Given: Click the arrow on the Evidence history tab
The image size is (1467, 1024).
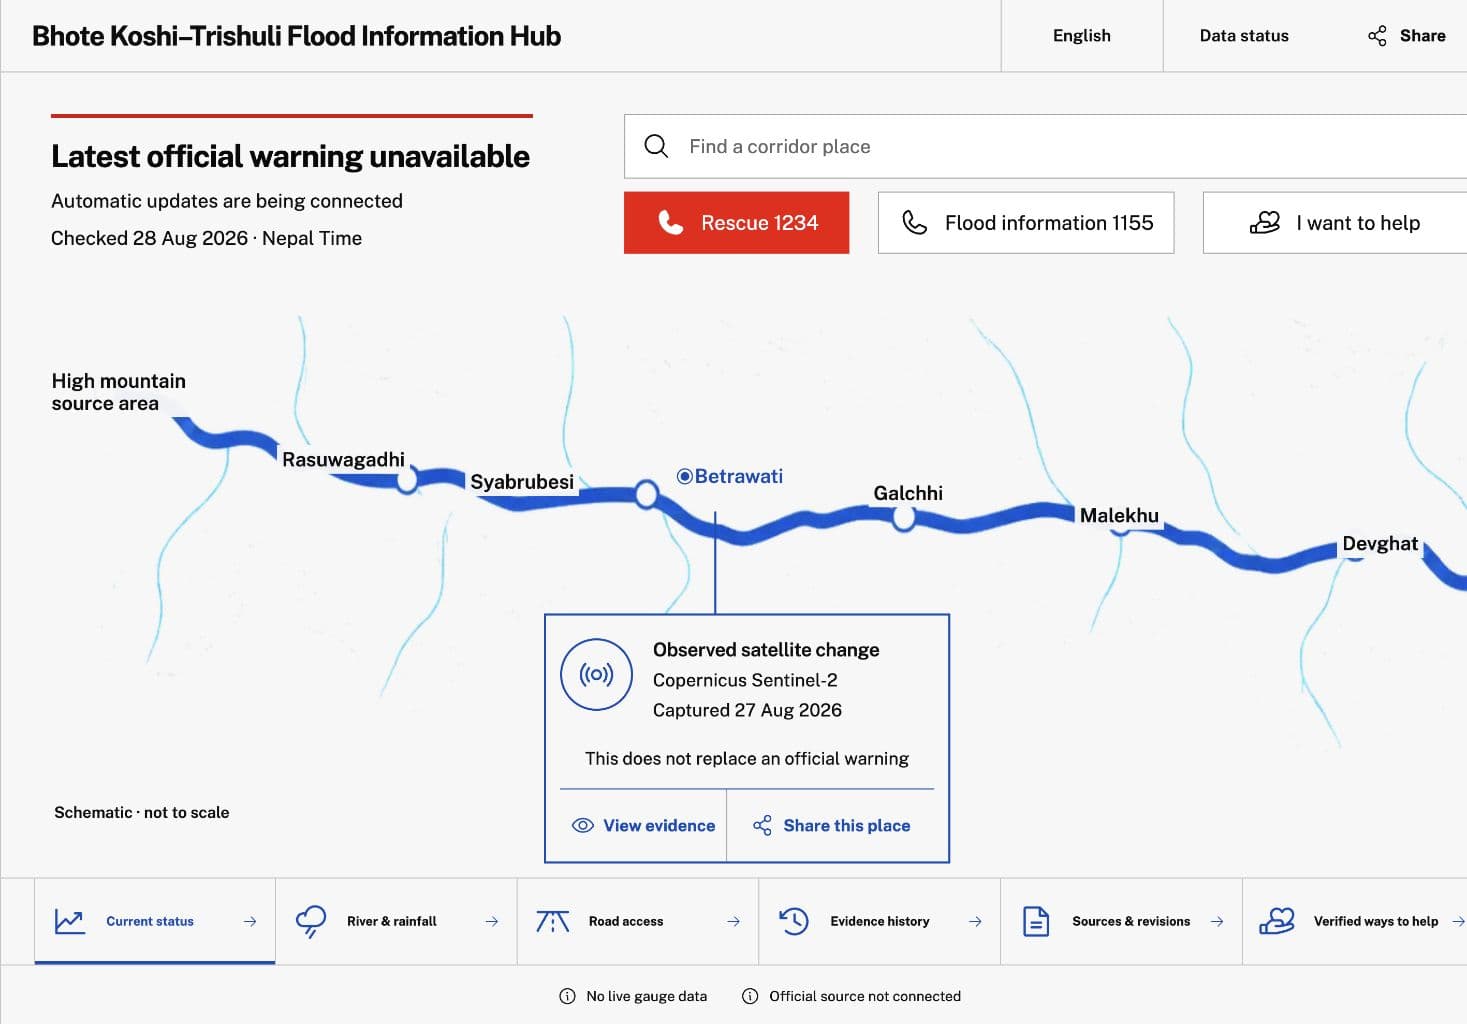Looking at the screenshot, I should 975,921.
